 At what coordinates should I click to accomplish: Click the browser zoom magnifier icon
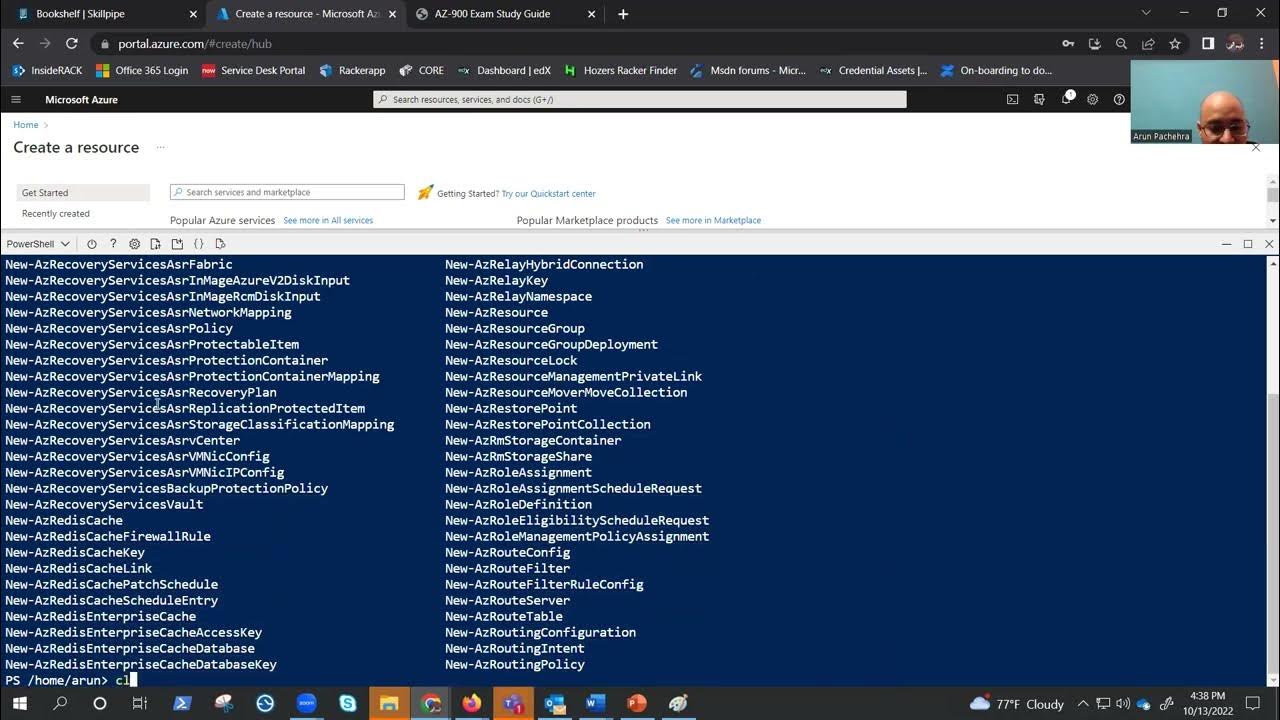[1121, 44]
